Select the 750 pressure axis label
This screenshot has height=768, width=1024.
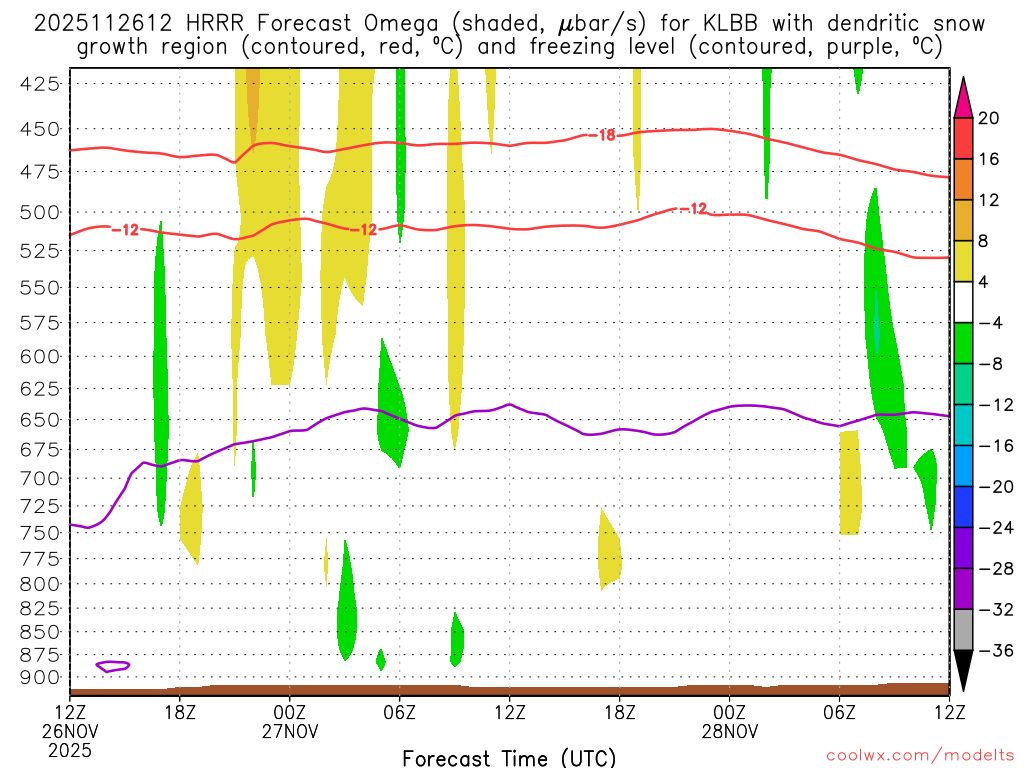pos(40,533)
